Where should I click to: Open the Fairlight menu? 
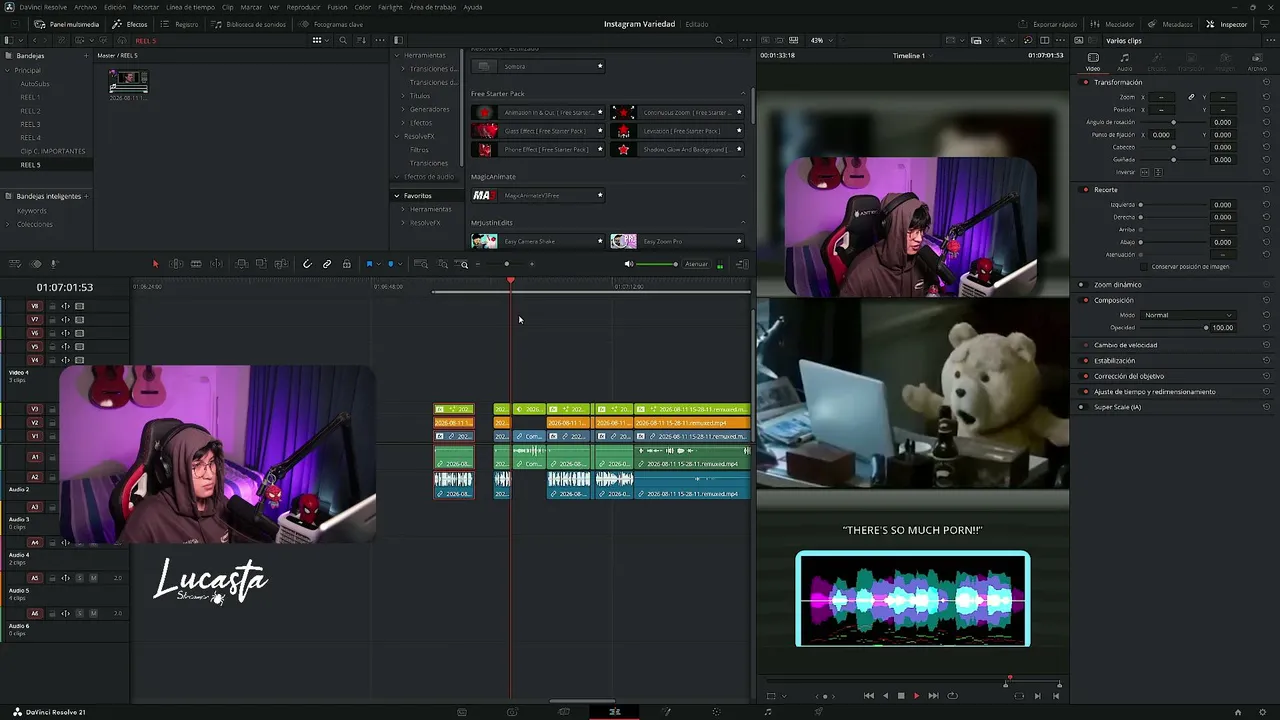390,7
